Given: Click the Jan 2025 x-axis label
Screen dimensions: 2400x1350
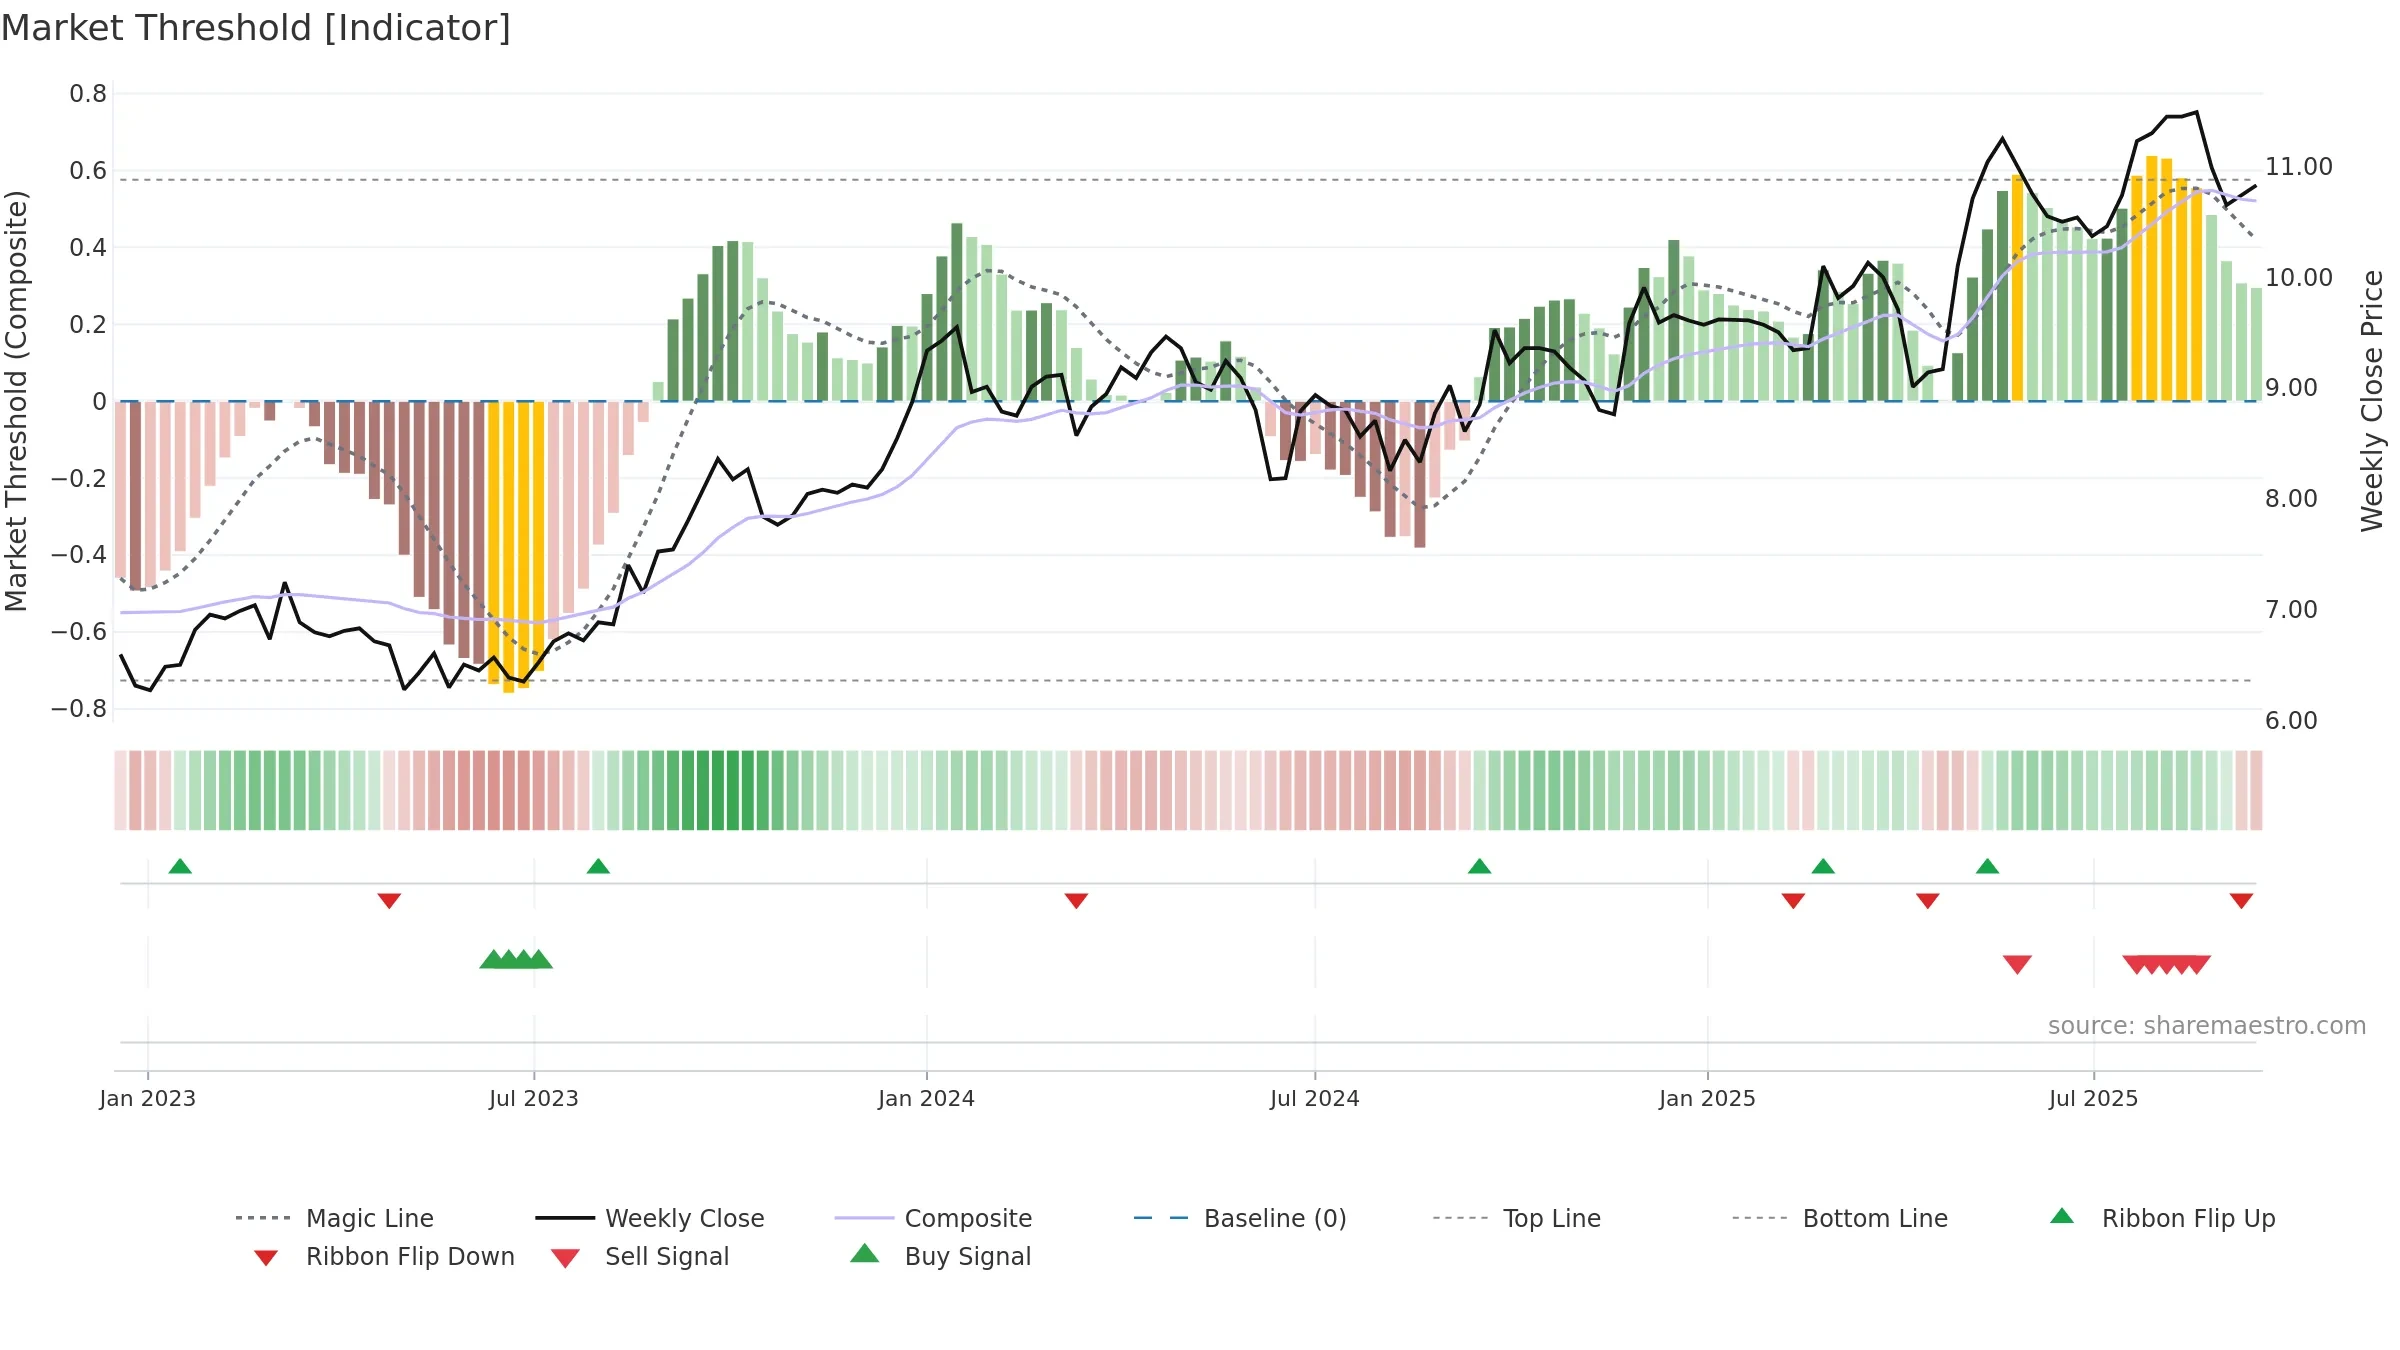Looking at the screenshot, I should (x=1708, y=1098).
